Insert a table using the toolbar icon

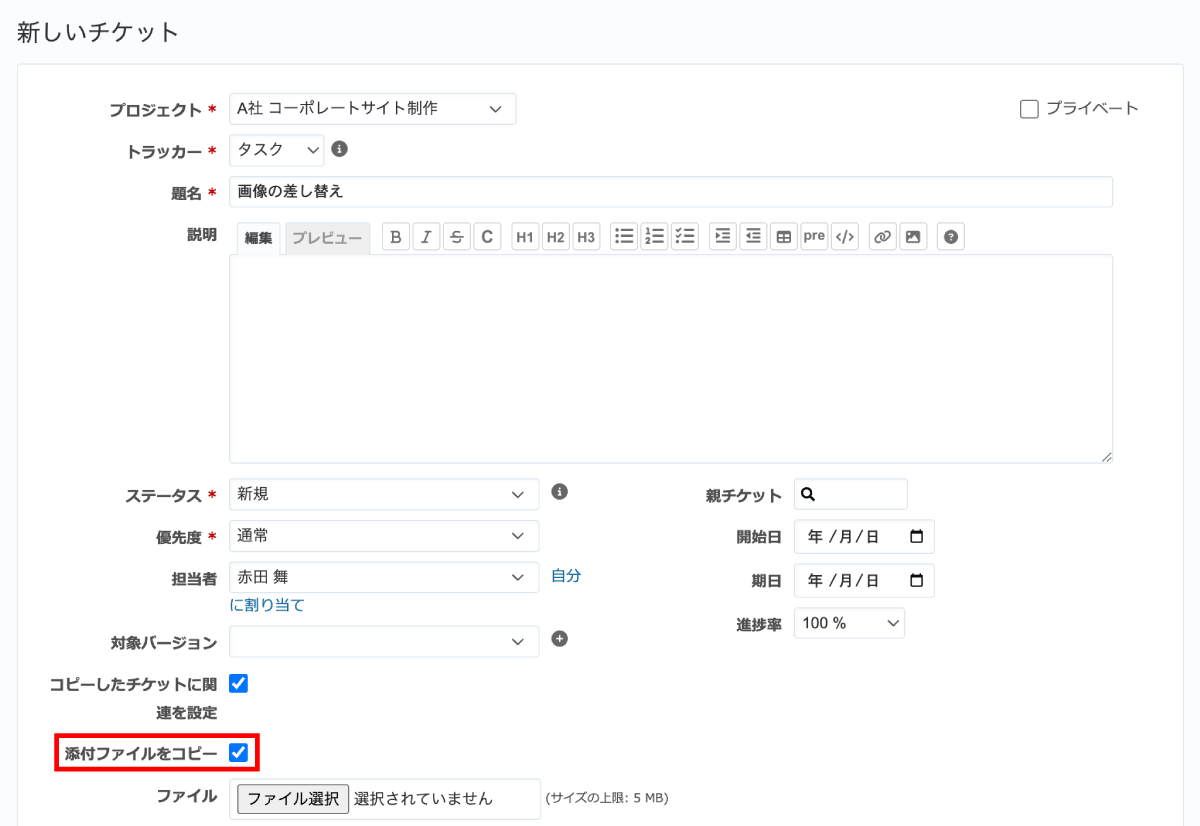[784, 237]
